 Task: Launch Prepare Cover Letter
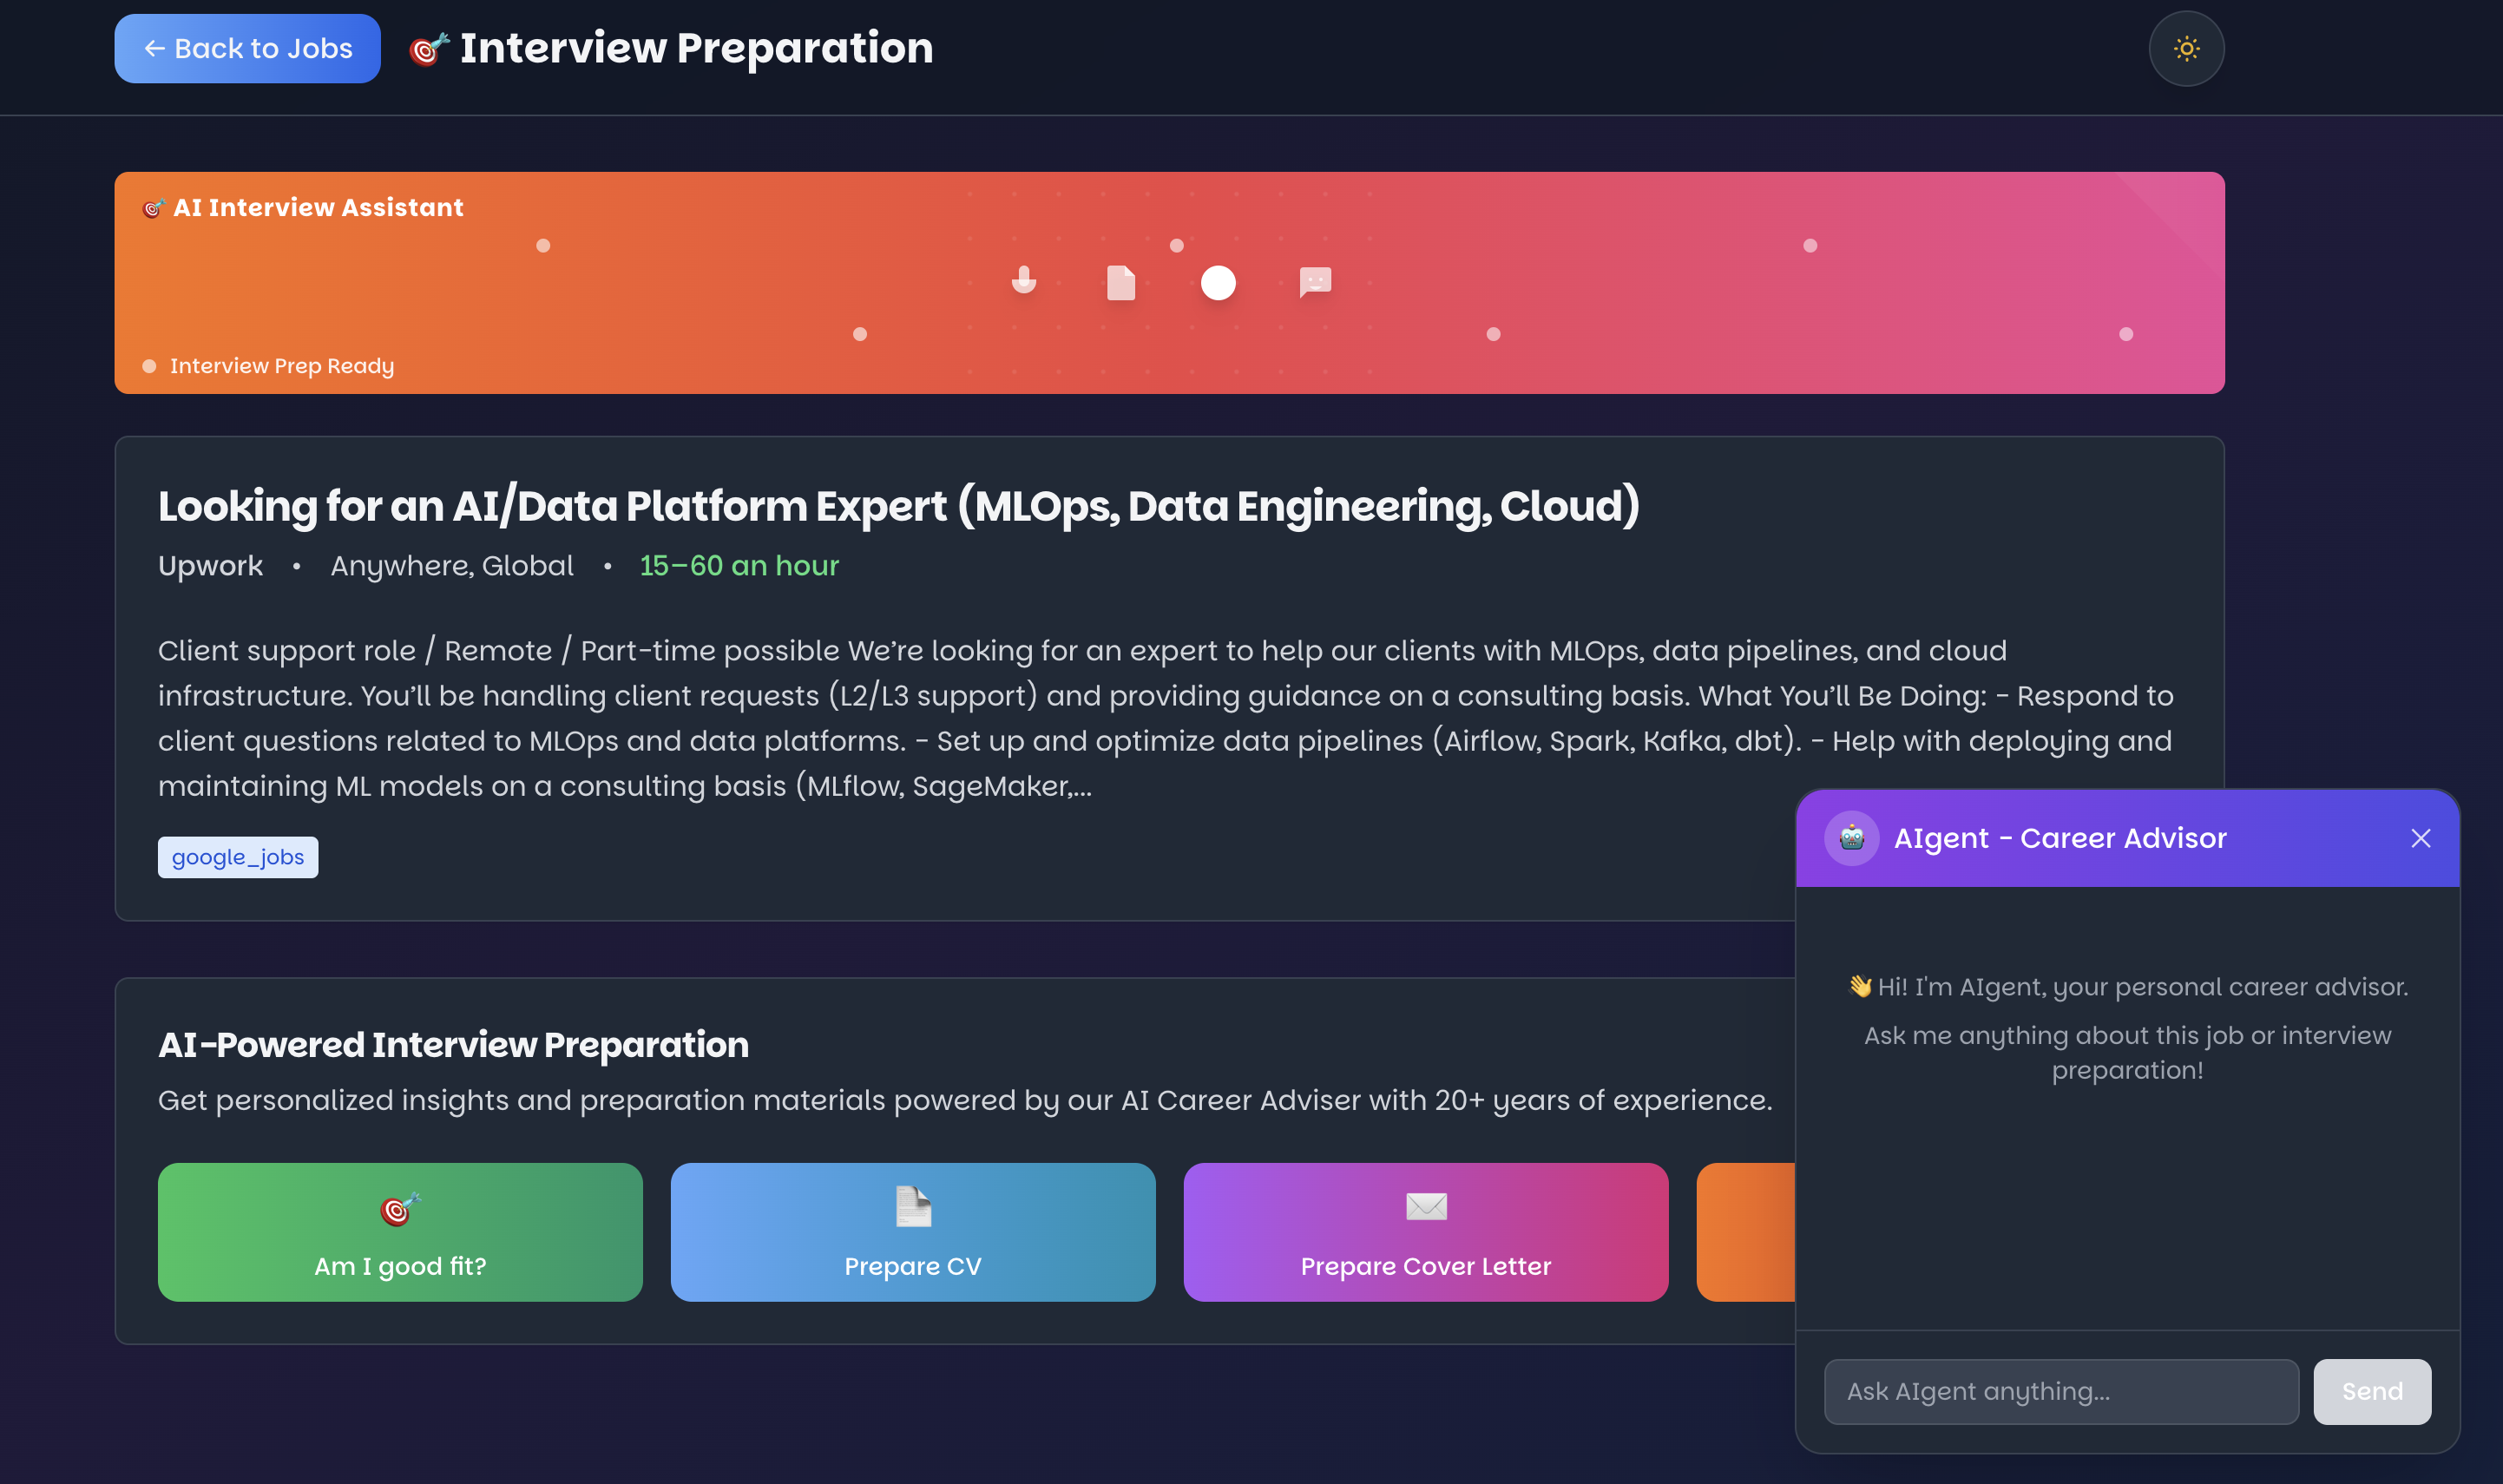pyautogui.click(x=1424, y=1232)
